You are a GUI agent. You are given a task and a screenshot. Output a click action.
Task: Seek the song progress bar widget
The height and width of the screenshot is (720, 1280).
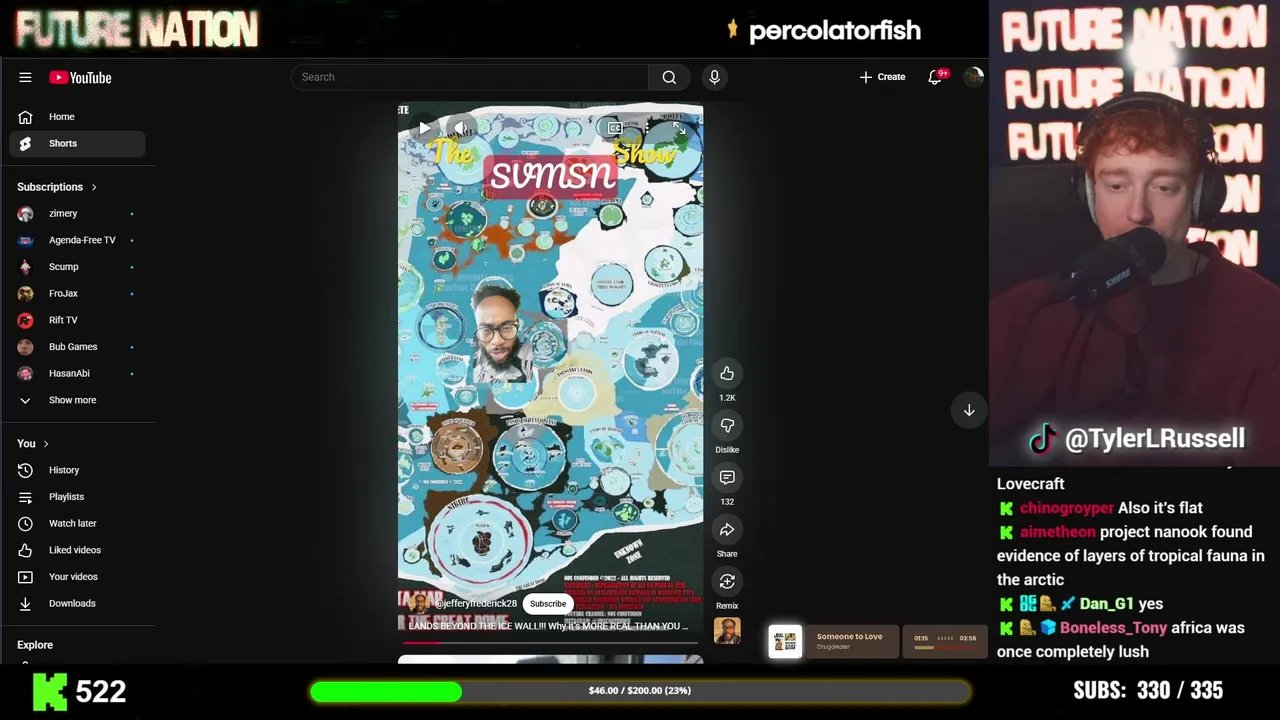945,647
